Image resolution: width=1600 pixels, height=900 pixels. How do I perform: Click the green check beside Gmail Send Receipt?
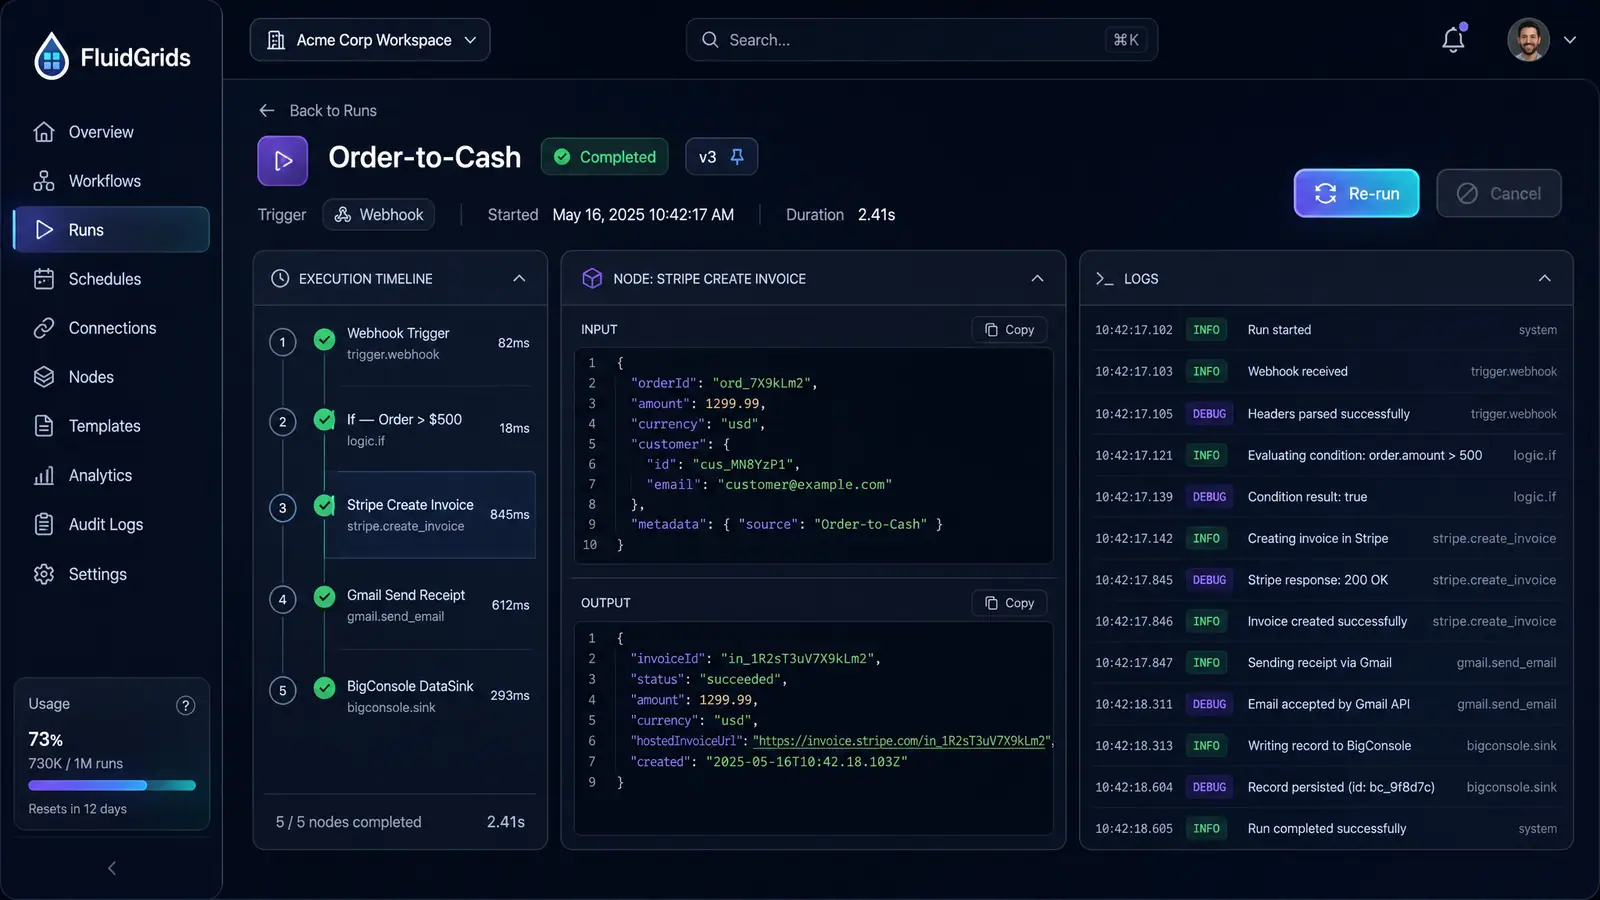(324, 597)
